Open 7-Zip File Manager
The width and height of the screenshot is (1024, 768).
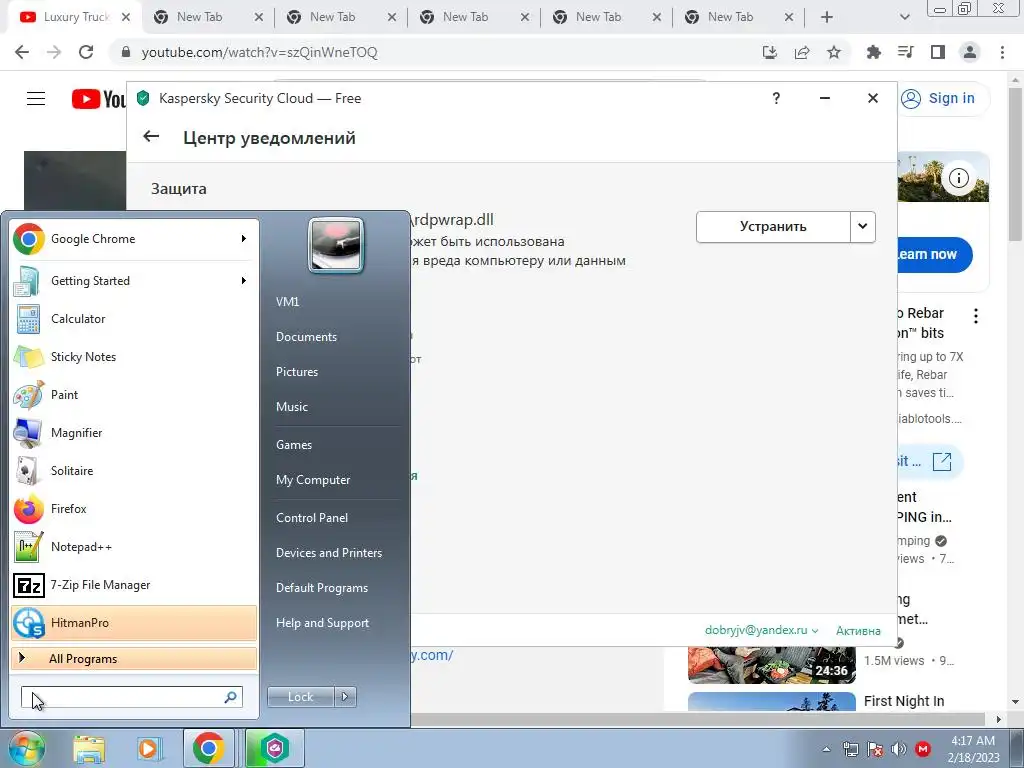point(134,584)
